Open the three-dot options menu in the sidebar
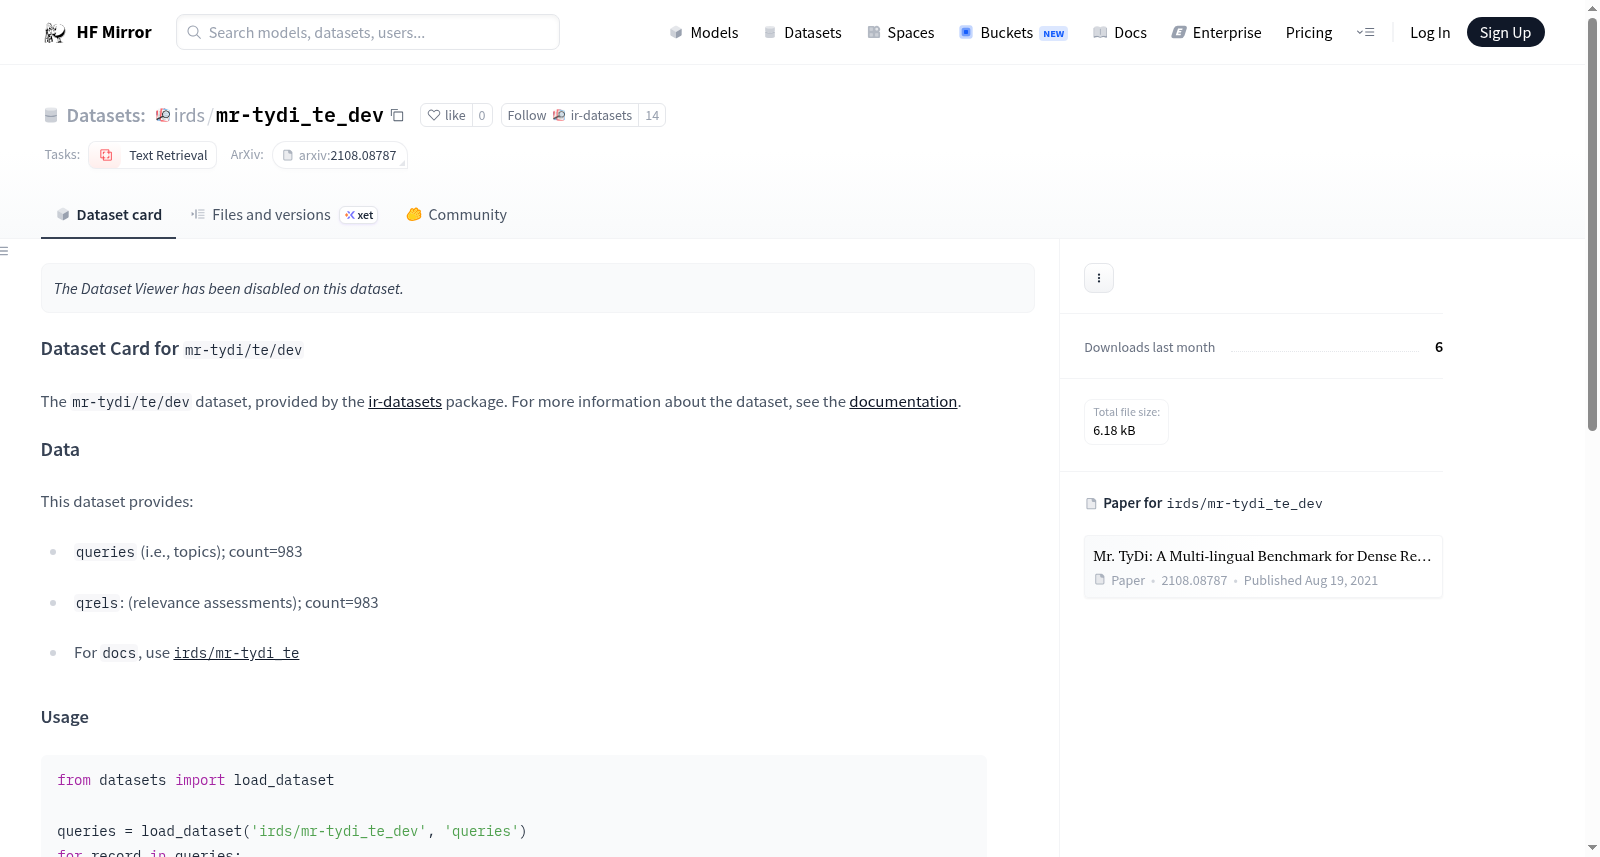 pos(1099,278)
